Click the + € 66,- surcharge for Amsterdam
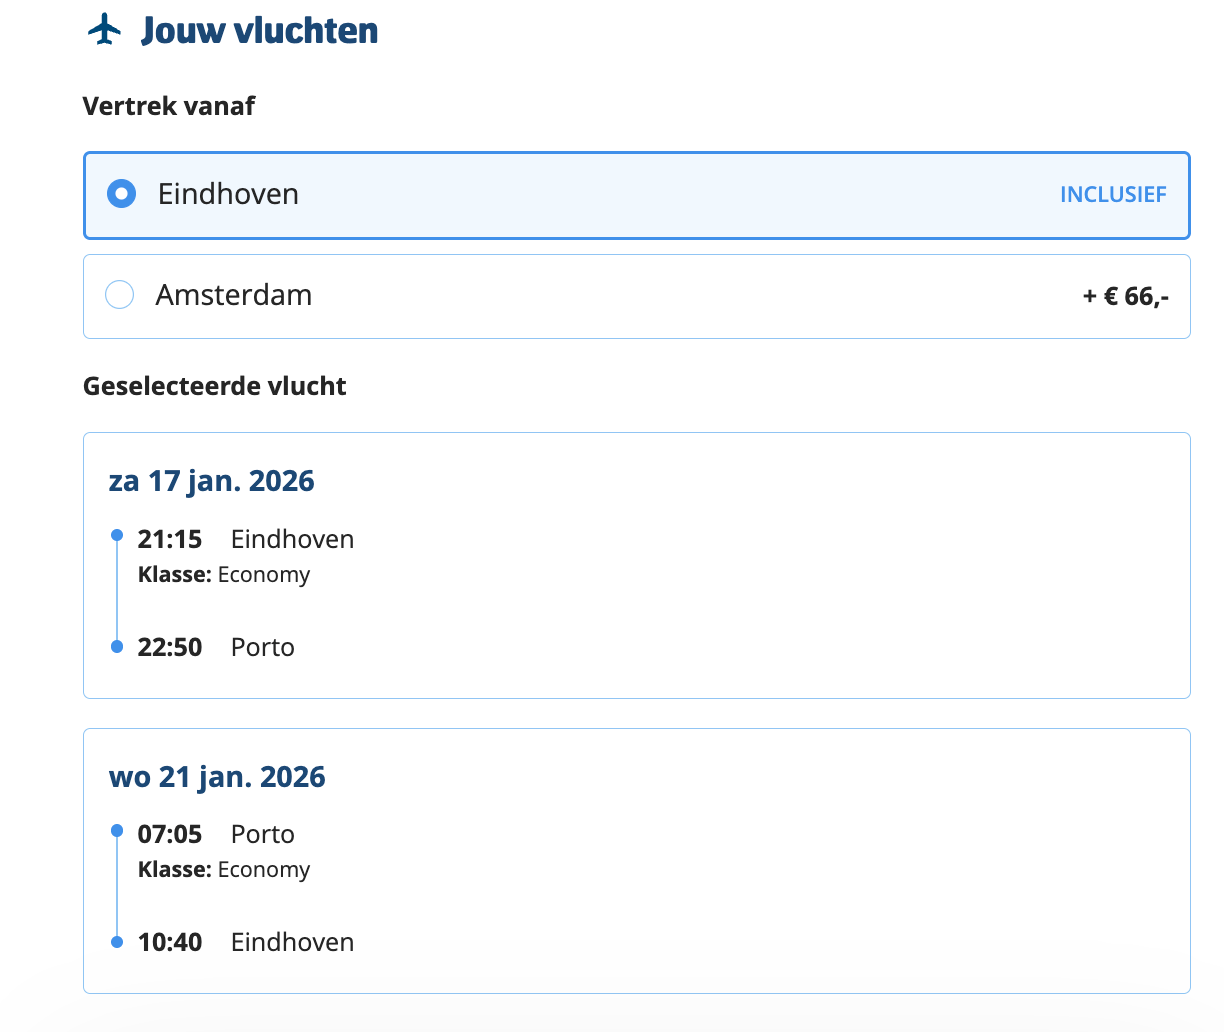 pos(1125,296)
